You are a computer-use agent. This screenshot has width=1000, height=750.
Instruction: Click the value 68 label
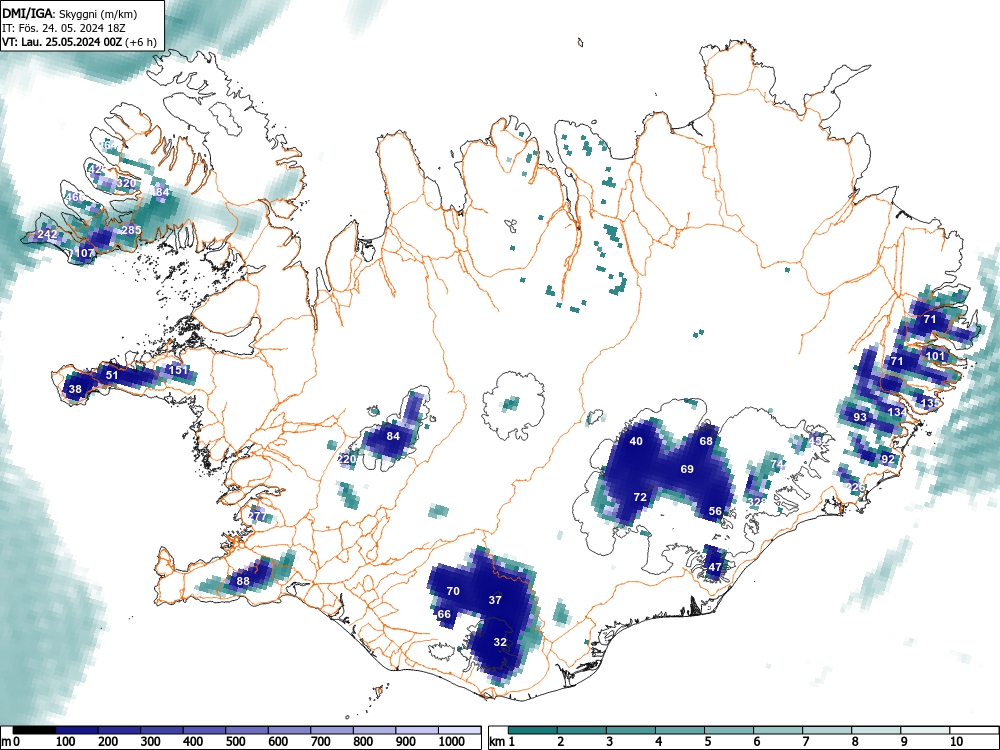point(706,441)
